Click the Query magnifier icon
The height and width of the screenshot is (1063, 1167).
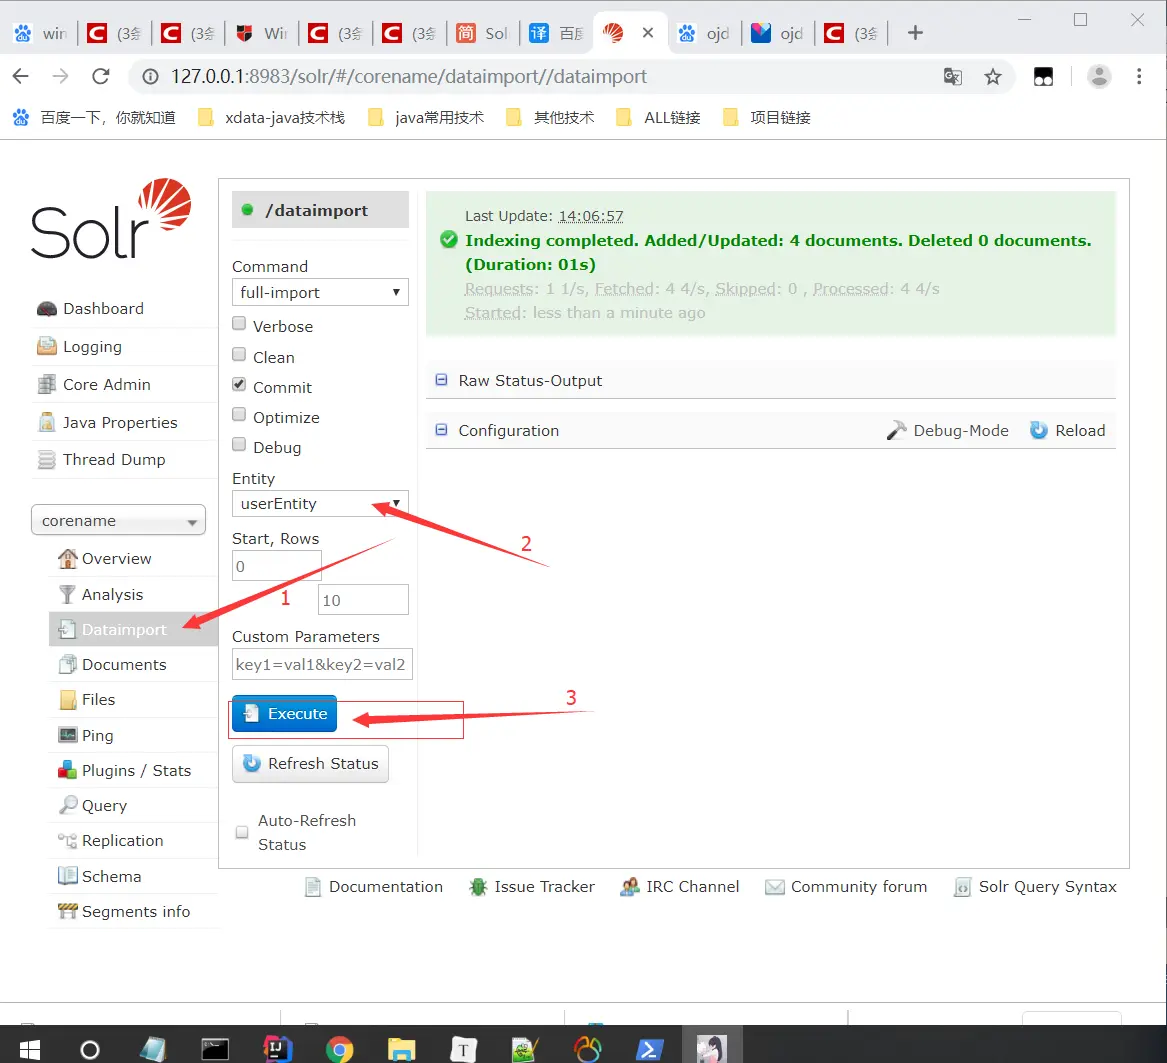coord(68,805)
